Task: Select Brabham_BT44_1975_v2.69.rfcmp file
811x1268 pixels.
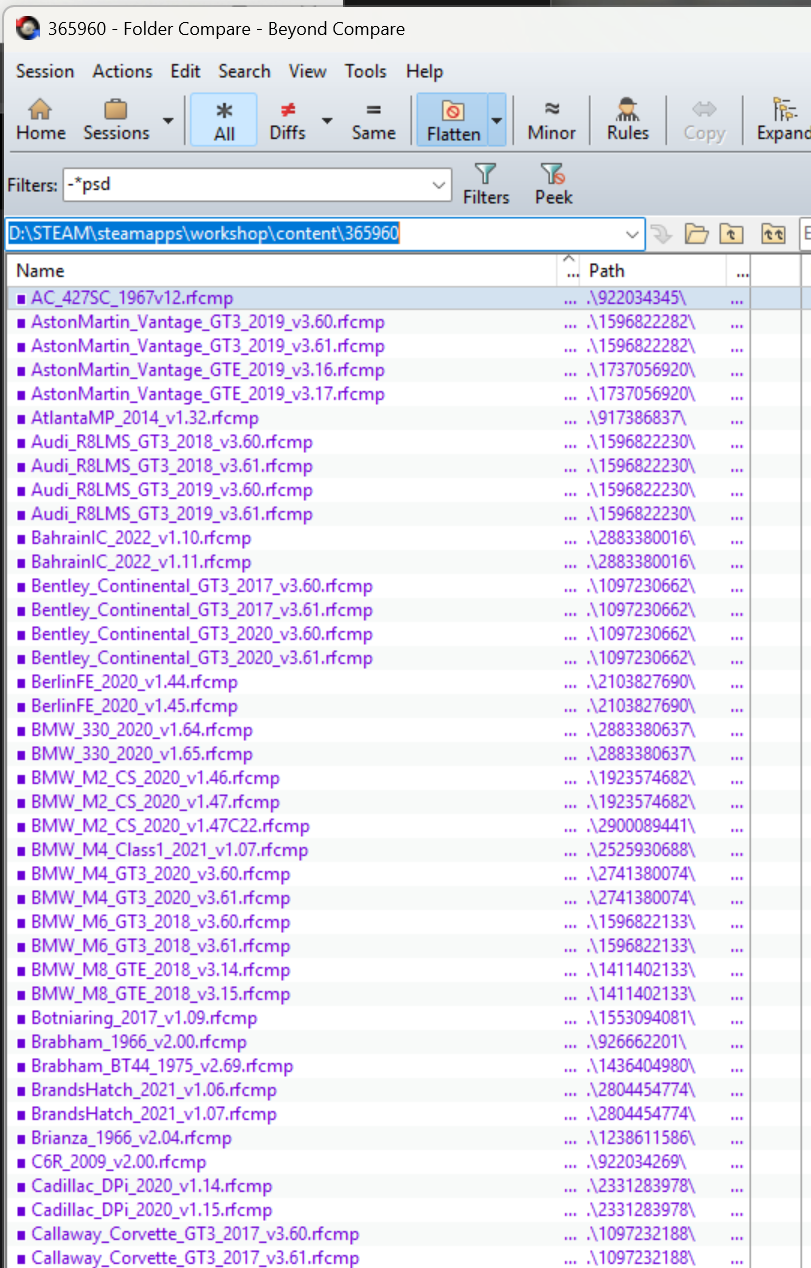Action: coord(162,1066)
